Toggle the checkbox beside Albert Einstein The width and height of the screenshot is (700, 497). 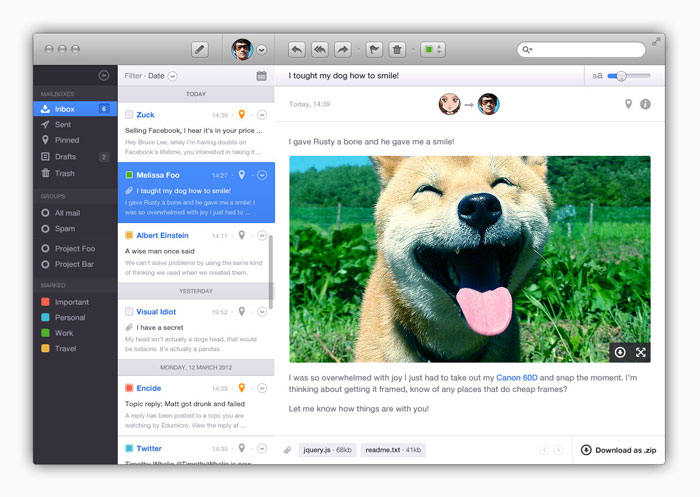click(x=129, y=235)
